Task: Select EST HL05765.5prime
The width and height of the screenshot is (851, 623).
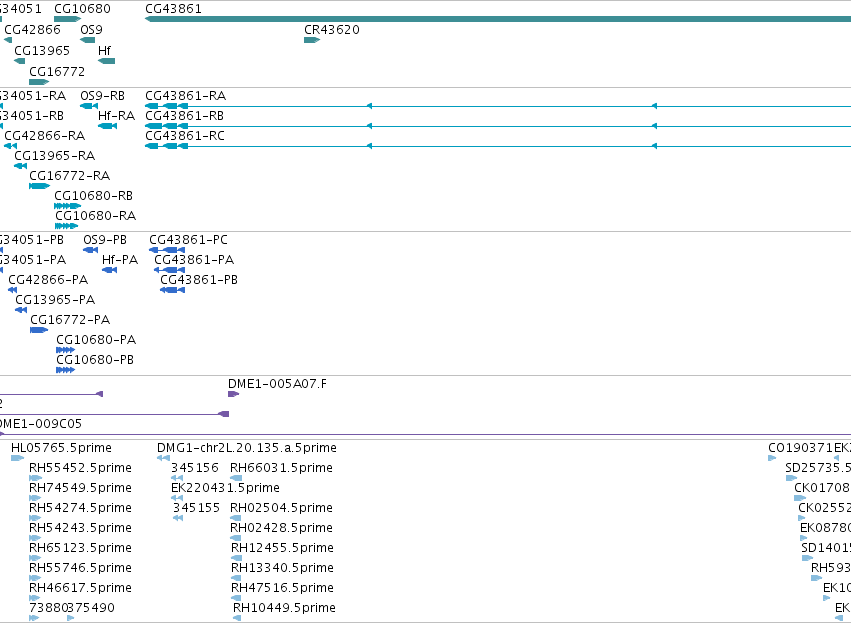Action: [x=17, y=458]
